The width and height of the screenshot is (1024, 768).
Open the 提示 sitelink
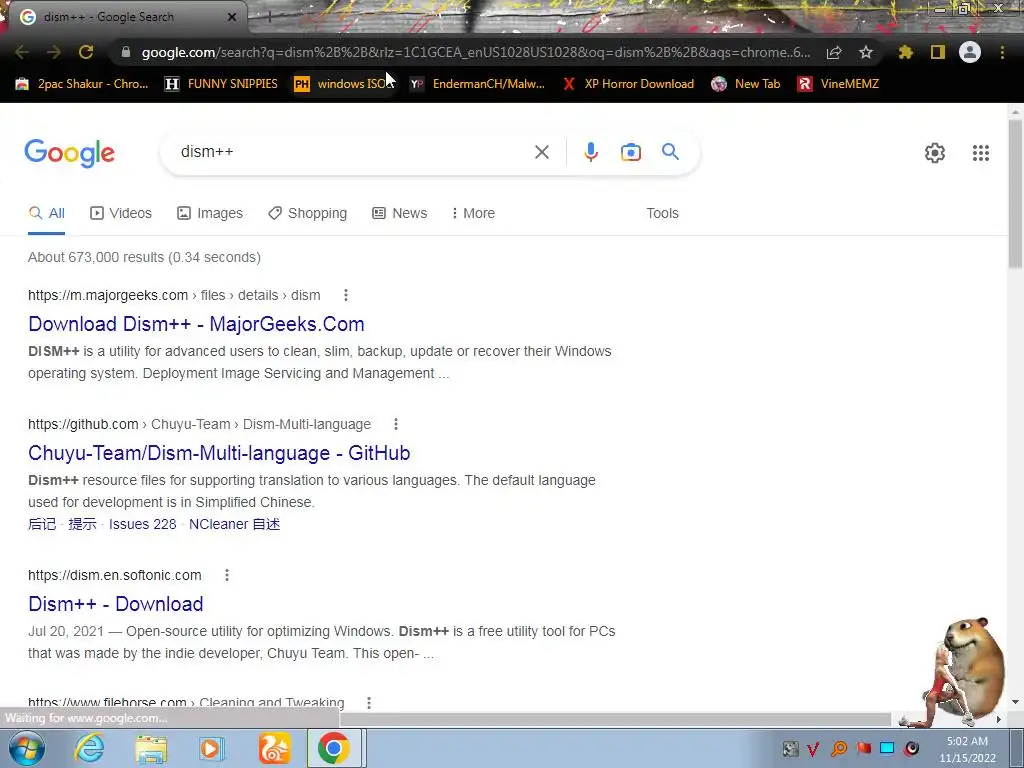coord(82,524)
